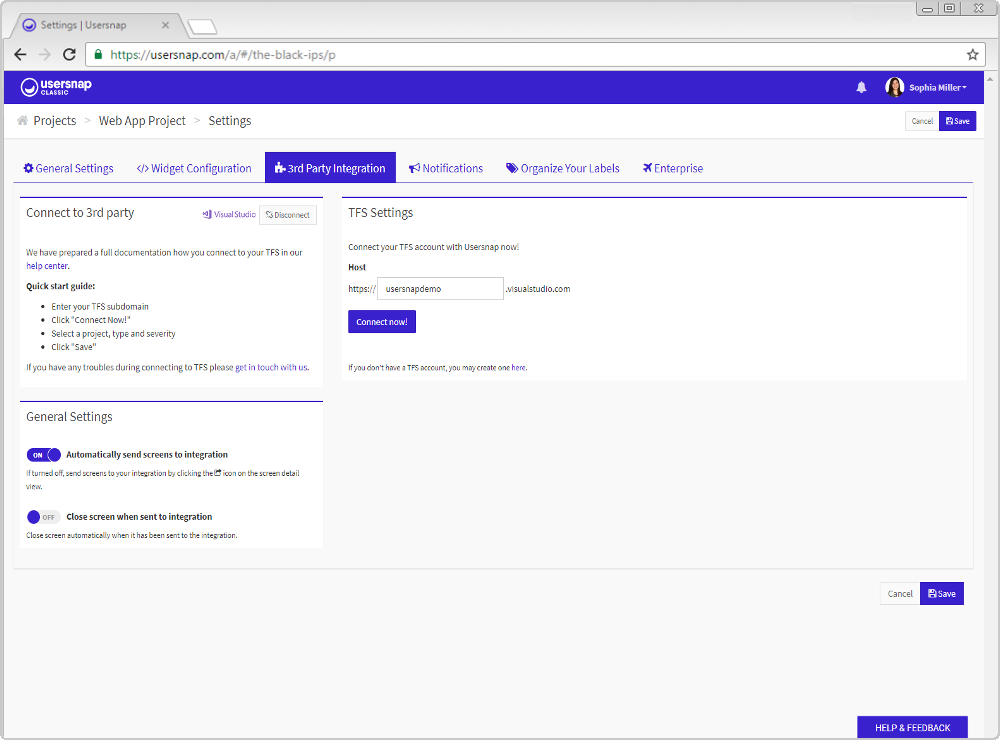Click Sophia Miller's profile avatar

pos(894,87)
